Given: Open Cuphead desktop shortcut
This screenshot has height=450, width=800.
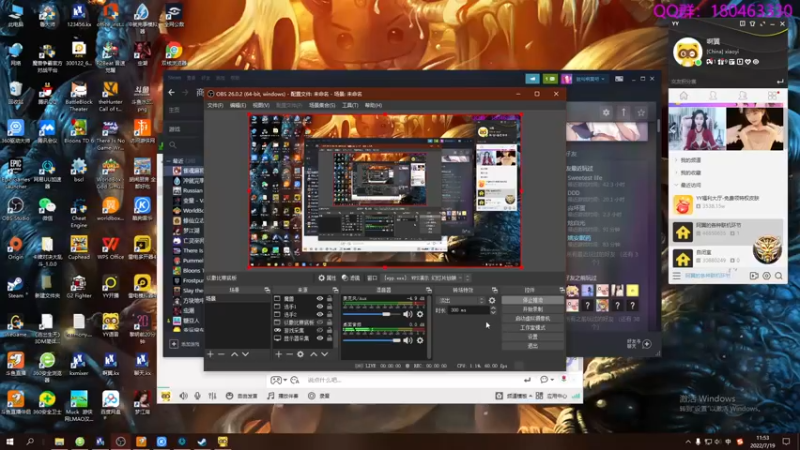Looking at the screenshot, I should 79,248.
